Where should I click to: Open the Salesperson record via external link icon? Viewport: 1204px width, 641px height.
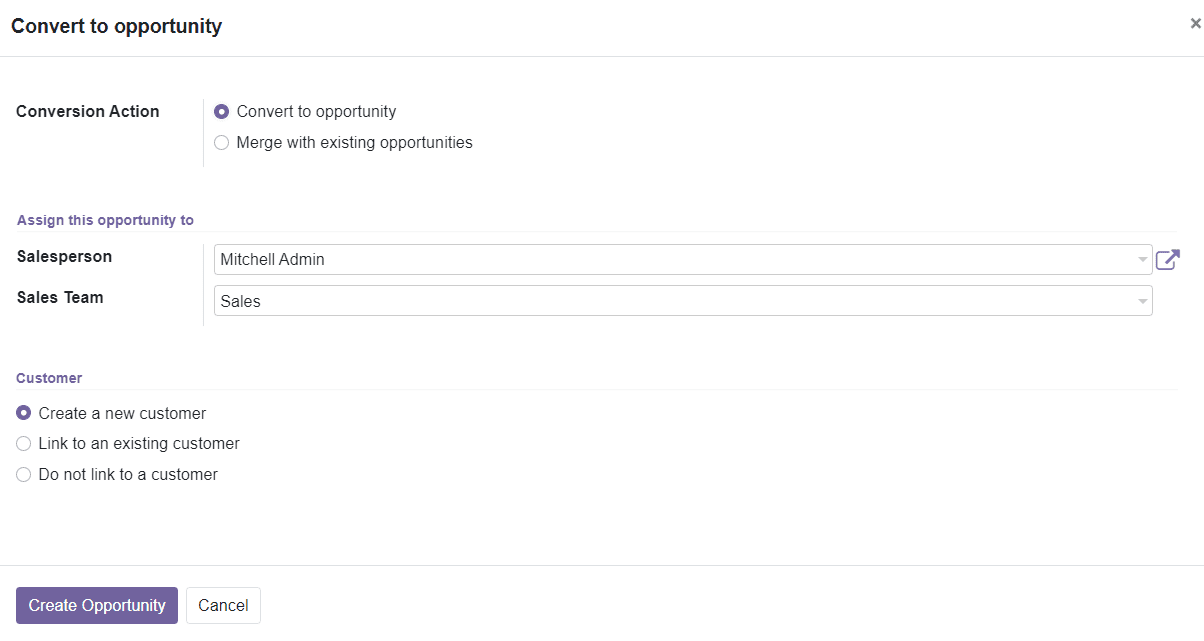1168,258
